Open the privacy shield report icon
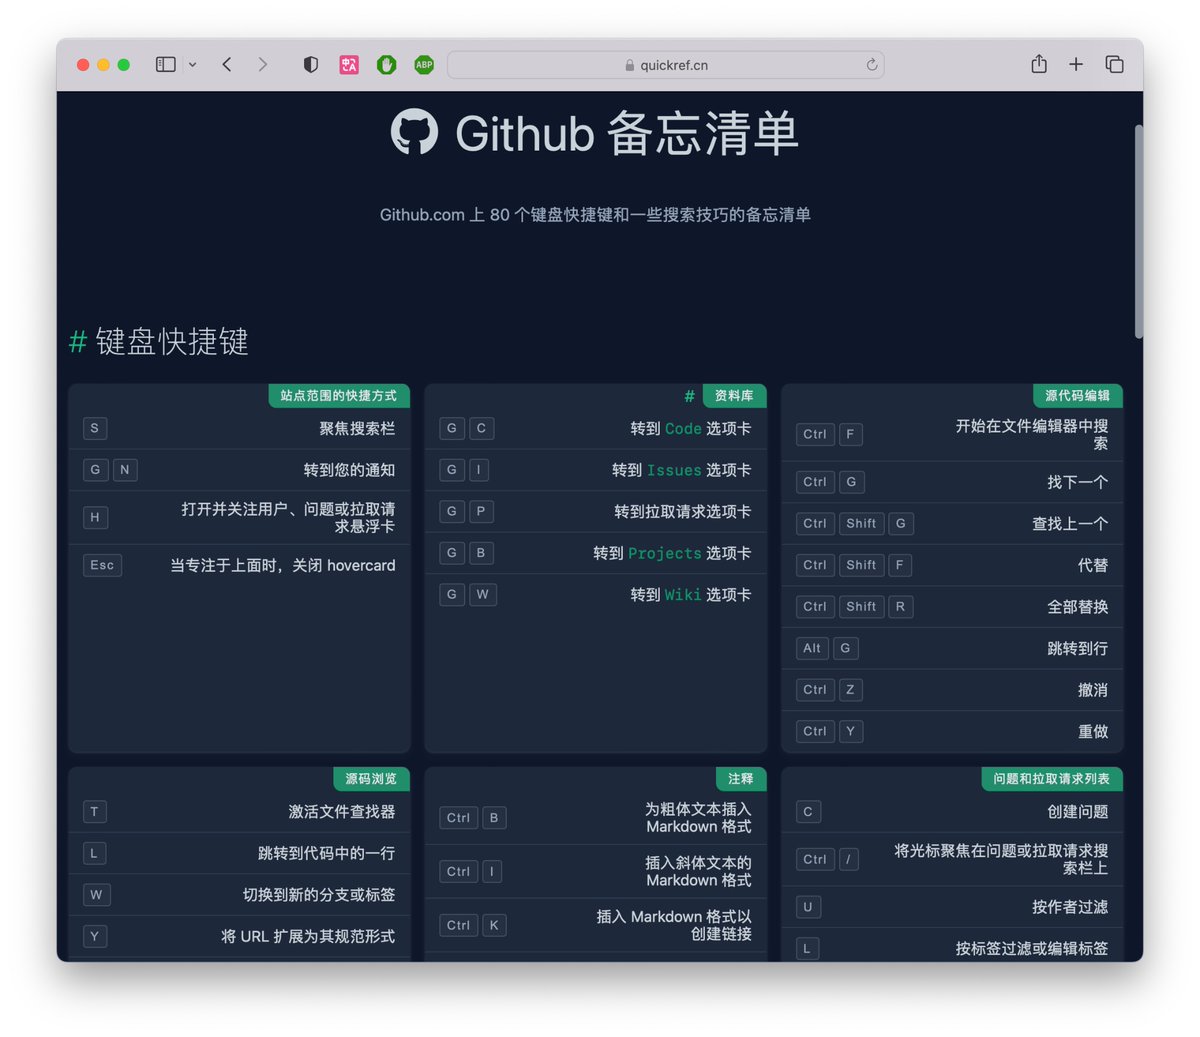This screenshot has width=1200, height=1037. (x=311, y=64)
